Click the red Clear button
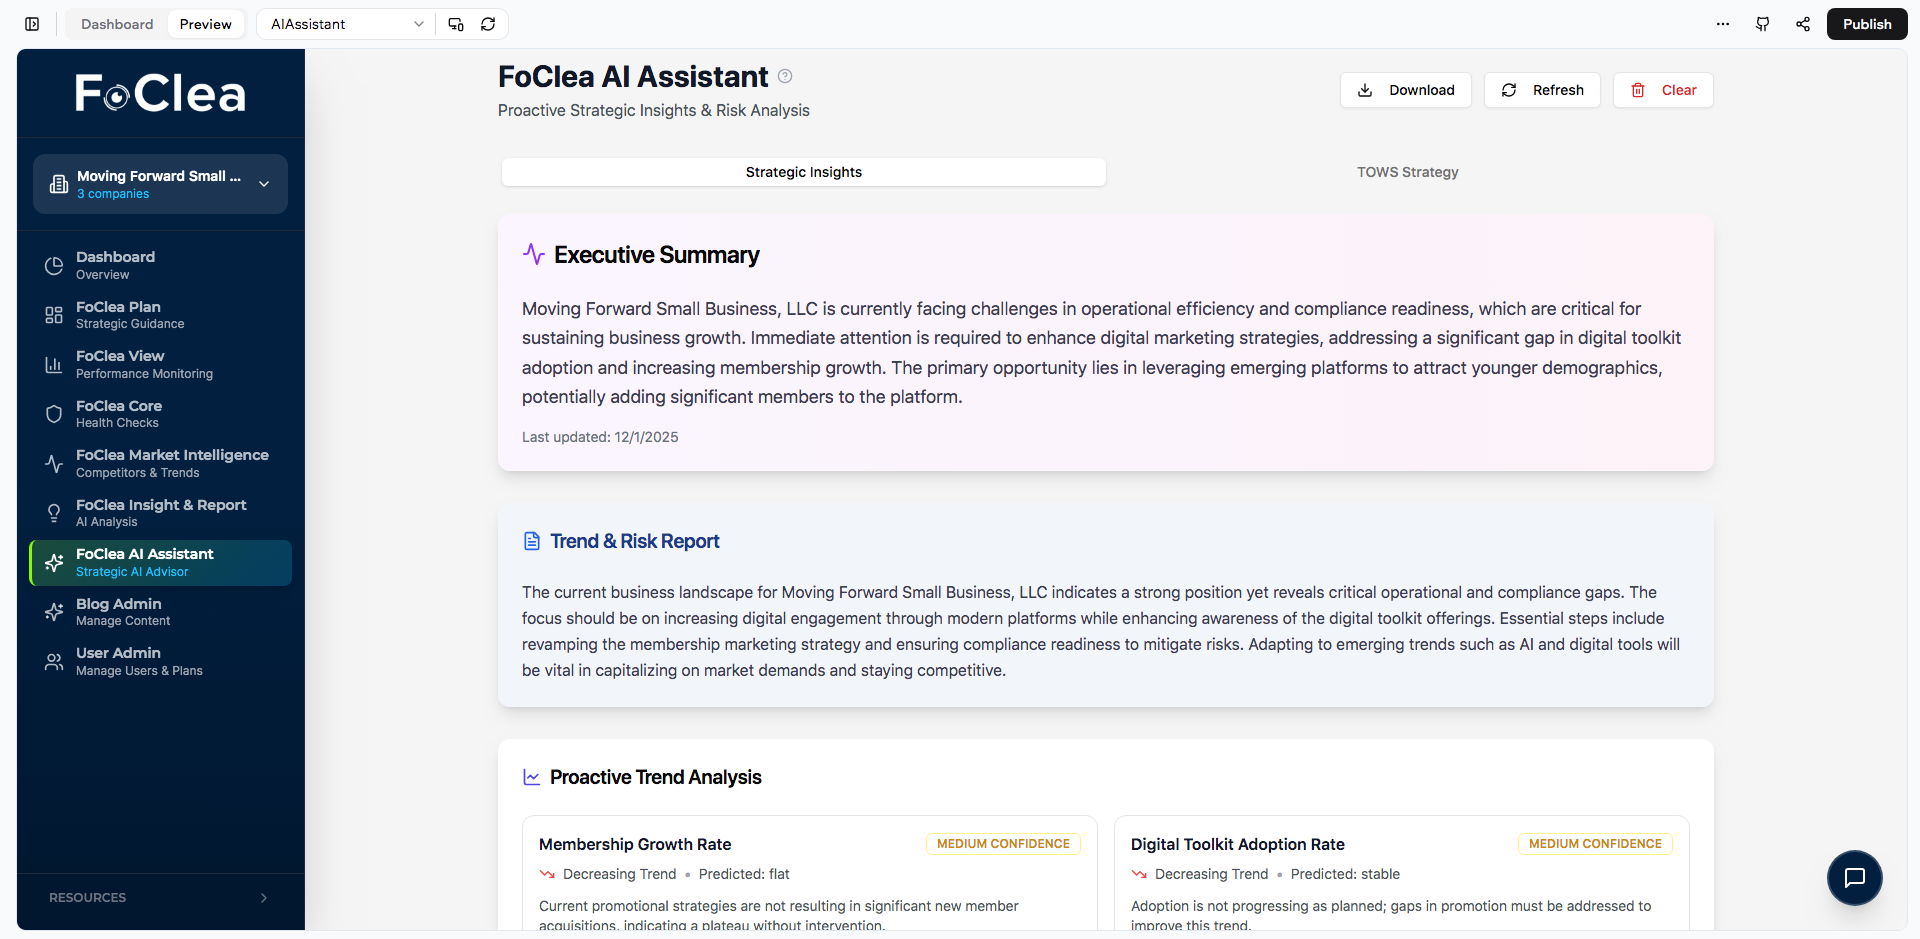Viewport: 1920px width, 939px height. pos(1662,90)
